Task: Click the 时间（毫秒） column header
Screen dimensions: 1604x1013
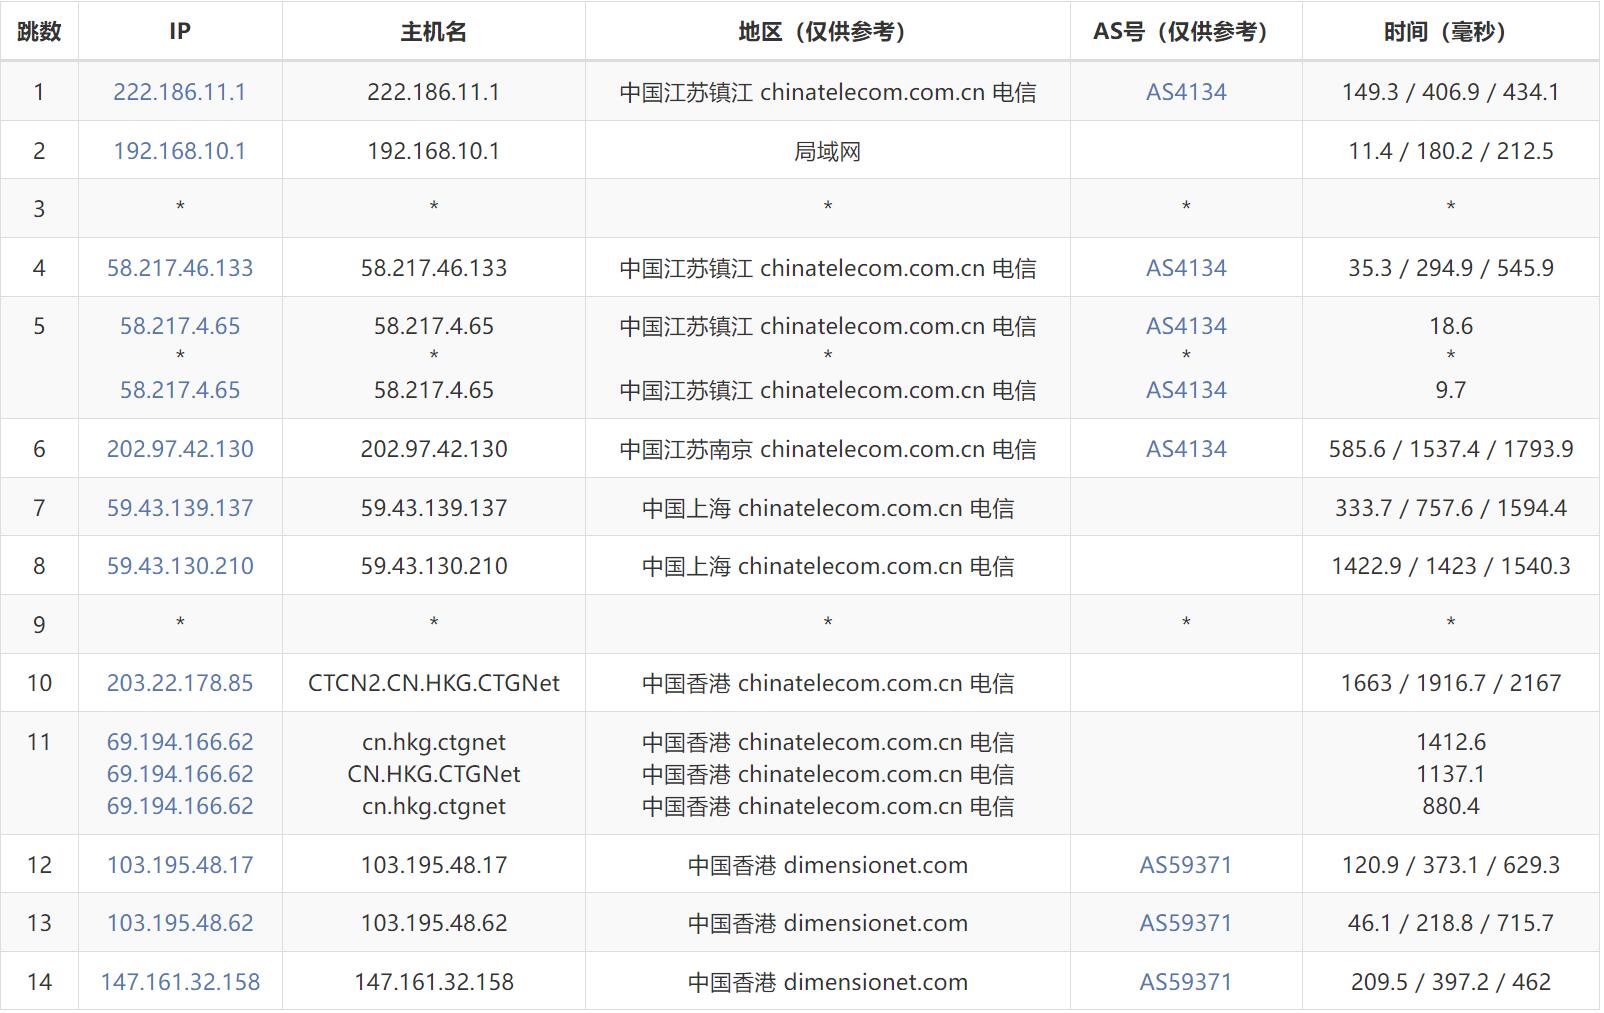Action: click(x=1451, y=32)
